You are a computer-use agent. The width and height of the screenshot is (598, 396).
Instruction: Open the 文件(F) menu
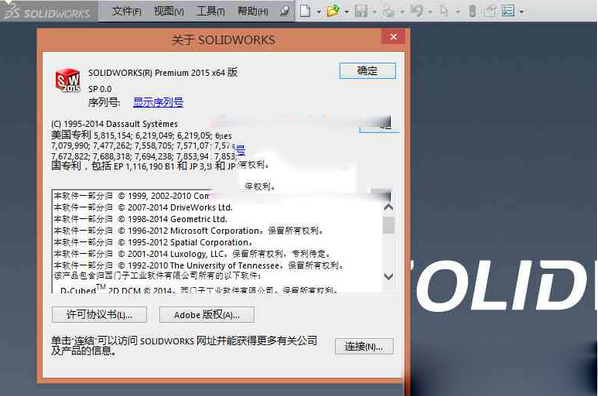point(126,11)
